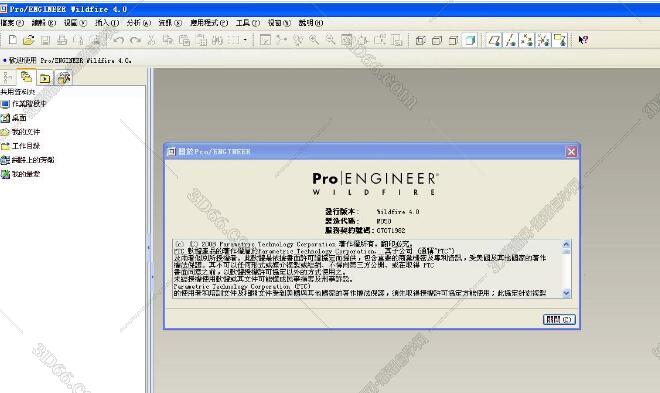Click the Zoom Out magnifier icon
660x393 pixels.
(330, 40)
